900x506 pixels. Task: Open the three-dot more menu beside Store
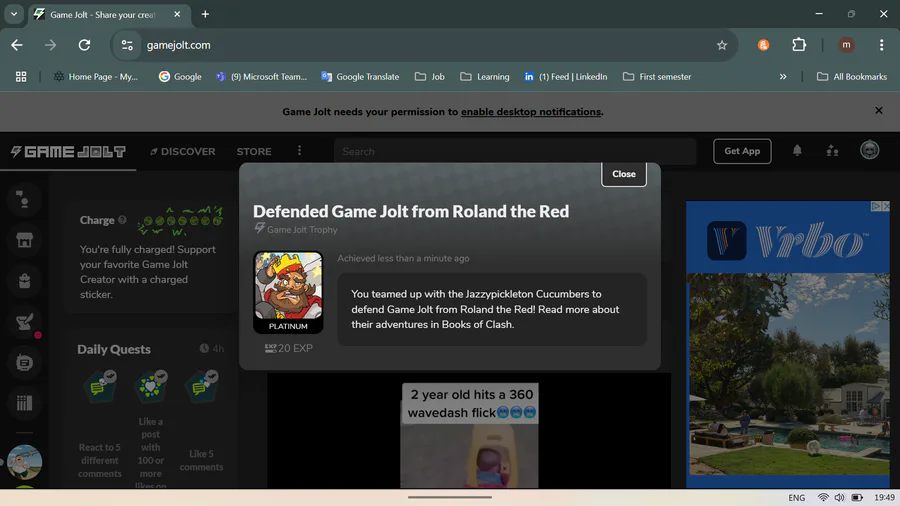pyautogui.click(x=299, y=150)
